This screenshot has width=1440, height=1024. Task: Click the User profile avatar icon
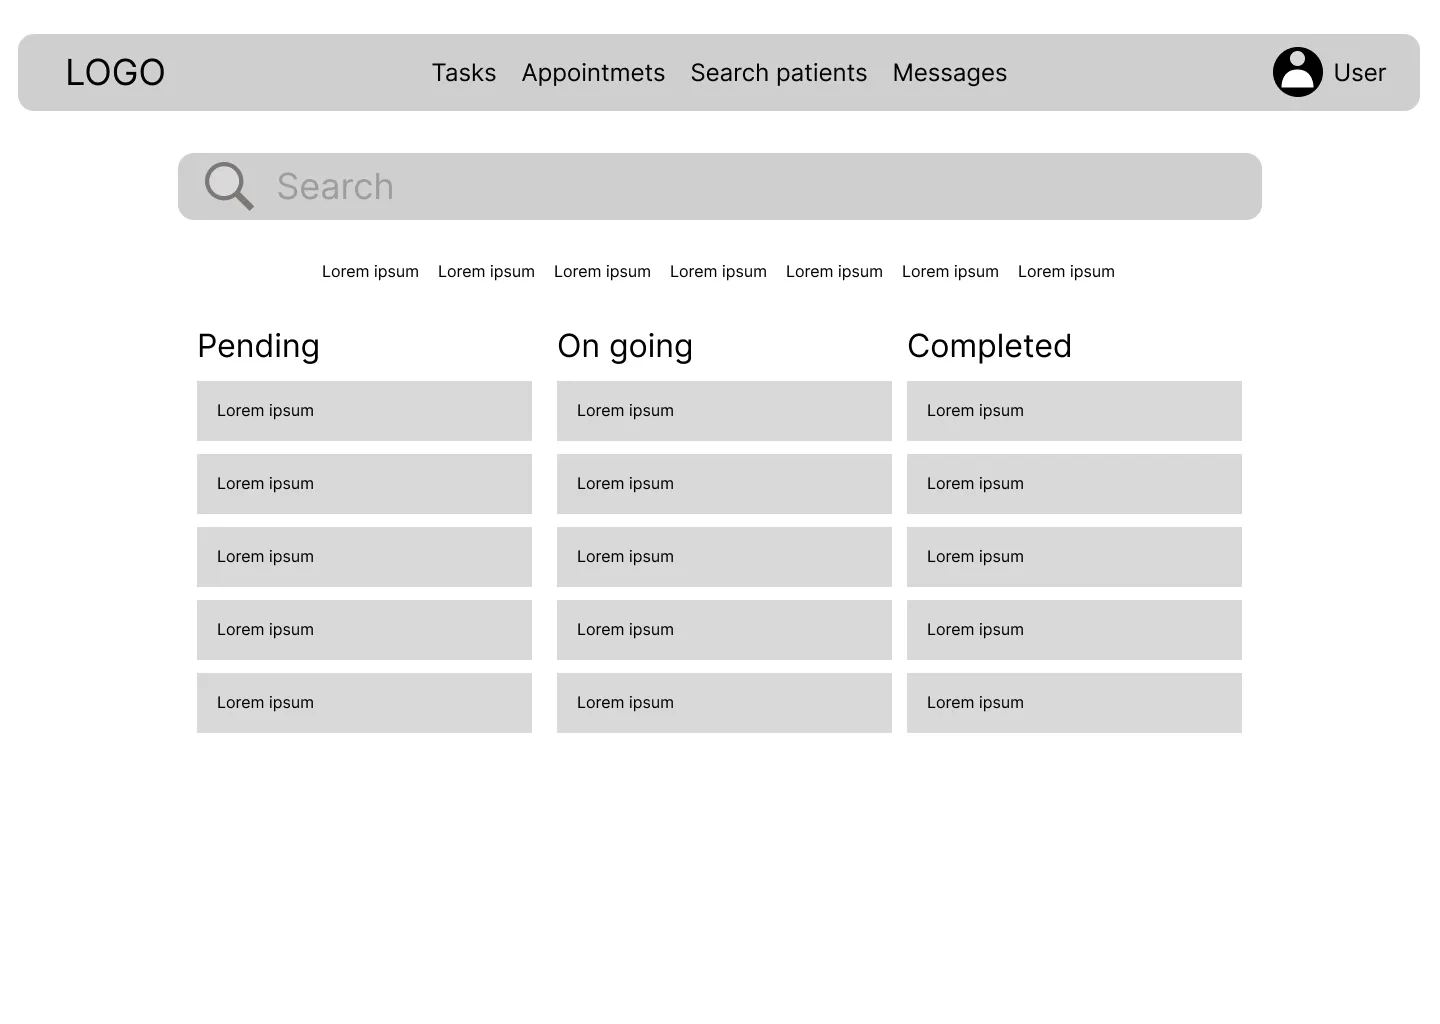coord(1297,71)
